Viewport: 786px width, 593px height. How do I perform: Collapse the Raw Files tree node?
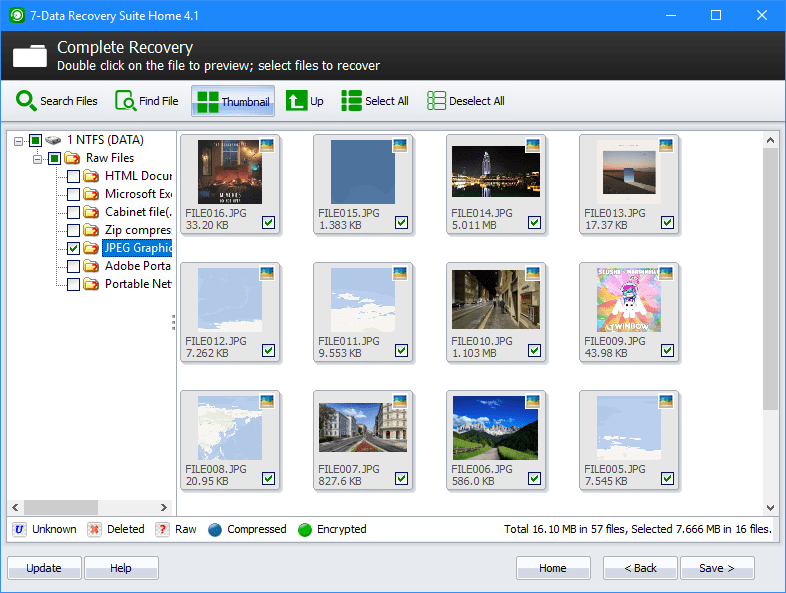click(38, 159)
